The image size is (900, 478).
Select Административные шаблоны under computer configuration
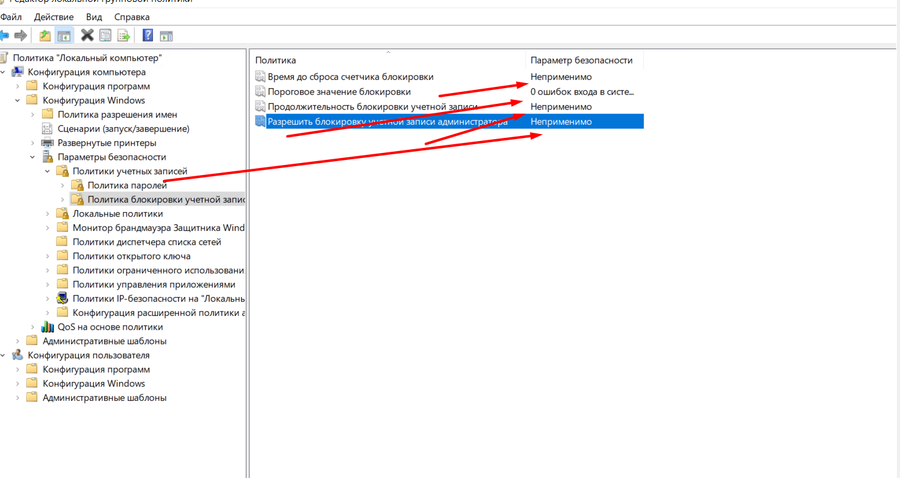104,341
